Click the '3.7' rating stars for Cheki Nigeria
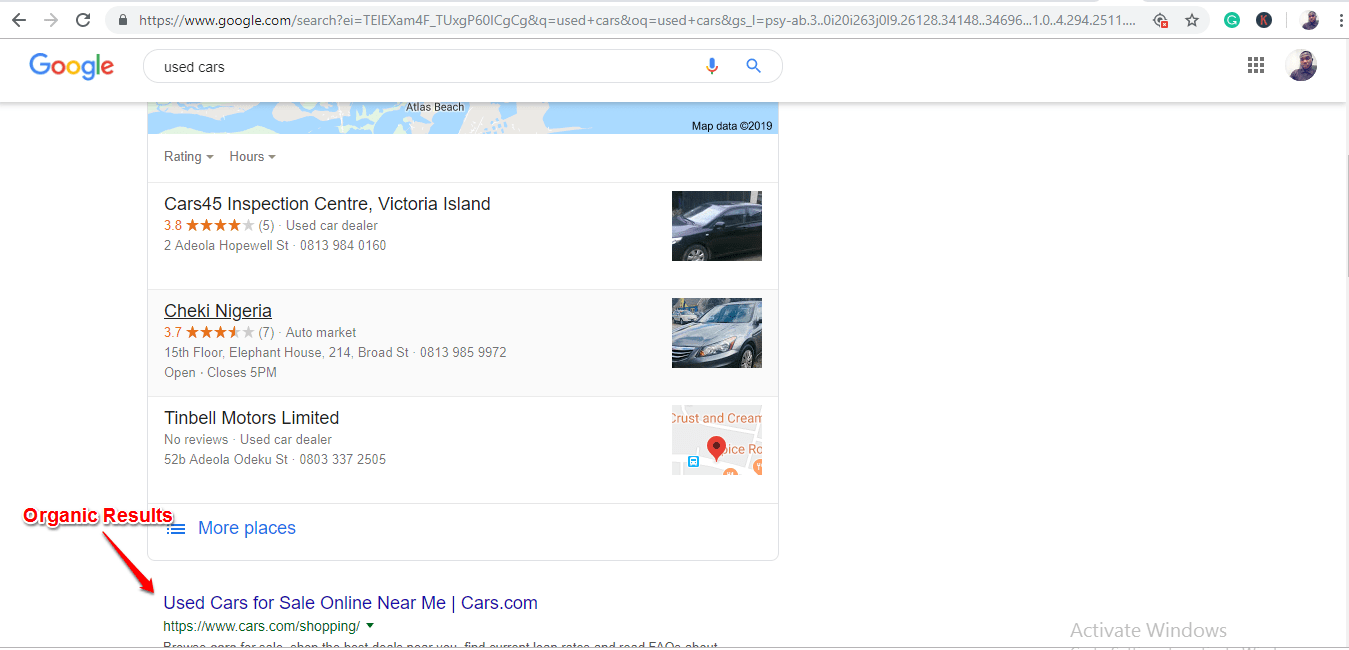1349x650 pixels. pyautogui.click(x=220, y=332)
